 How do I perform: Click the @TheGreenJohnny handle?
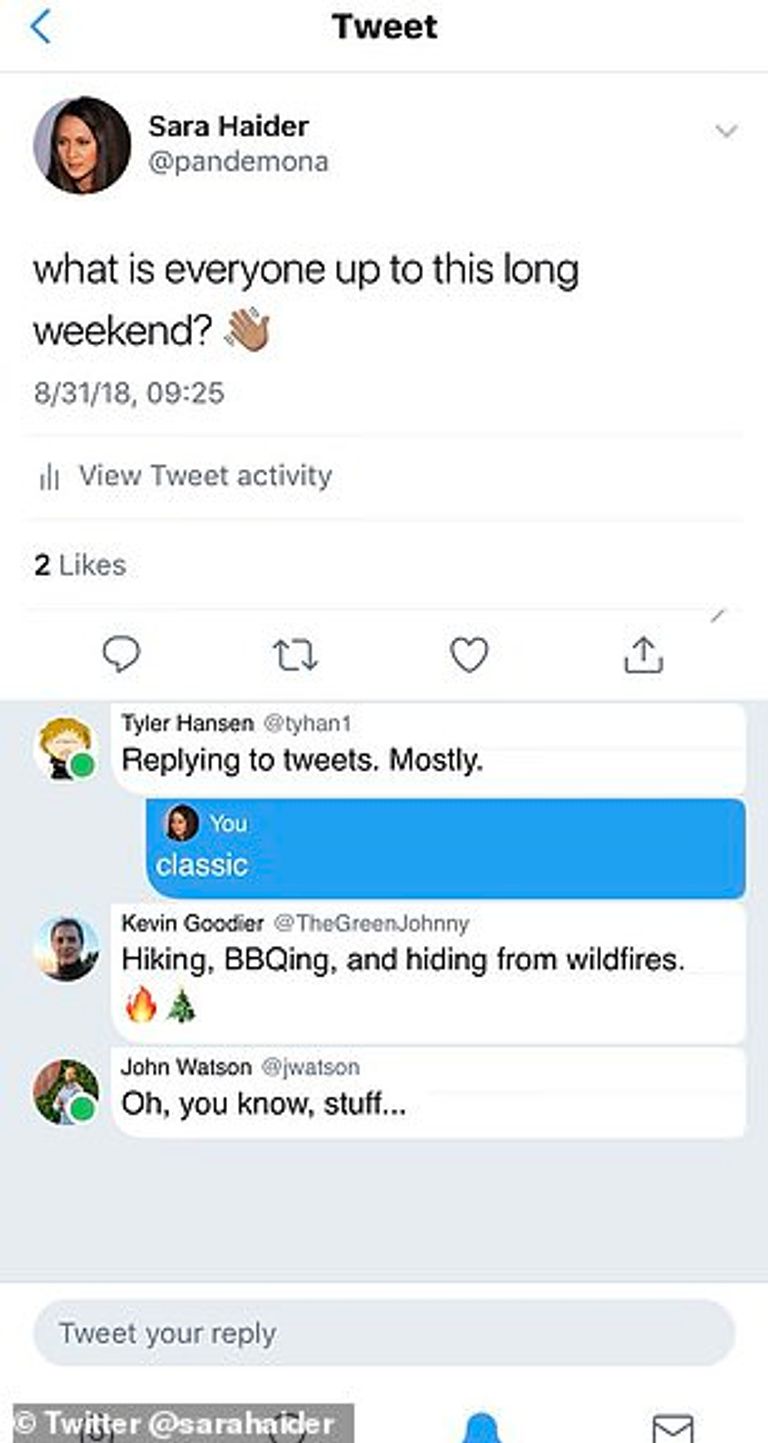coord(370,923)
